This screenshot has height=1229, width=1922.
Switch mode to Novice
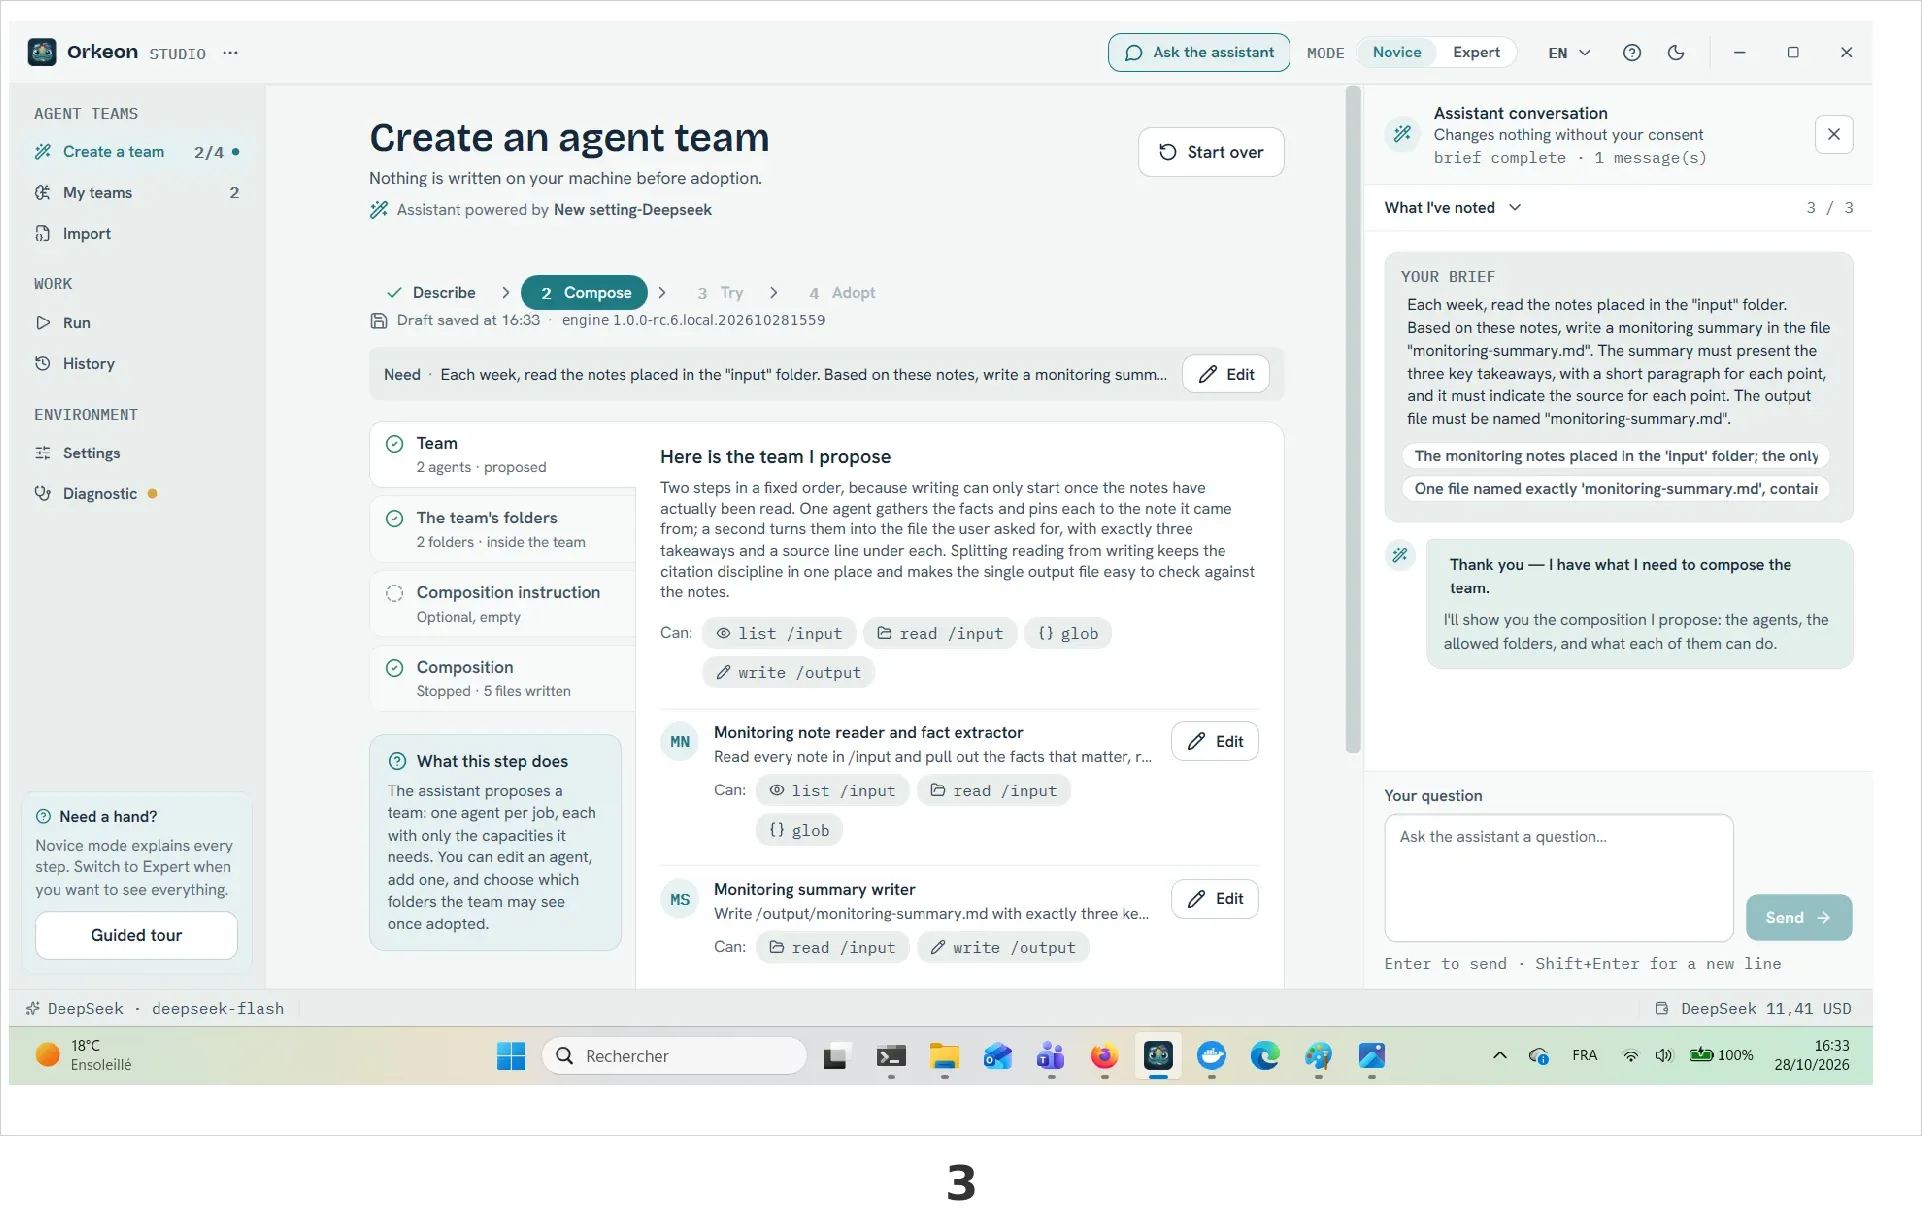pyautogui.click(x=1396, y=52)
